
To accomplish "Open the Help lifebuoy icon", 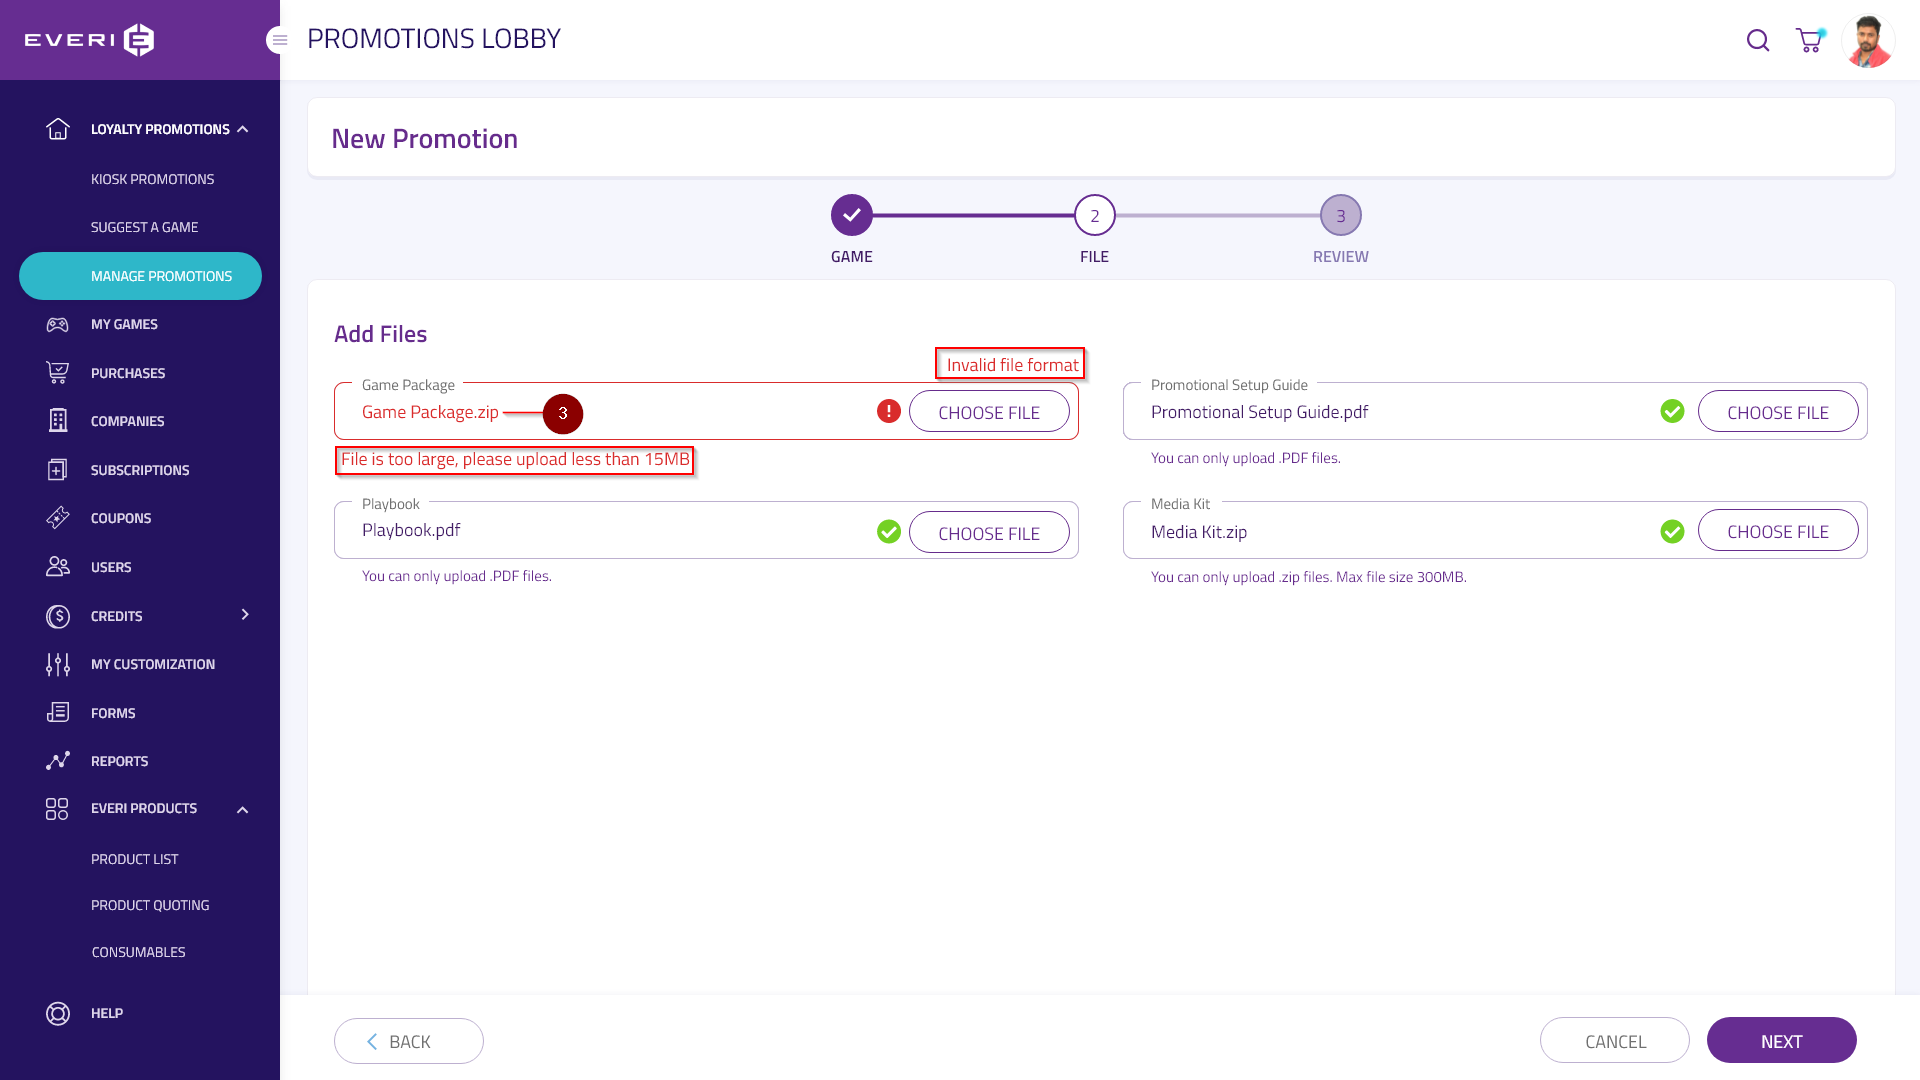I will coord(58,1013).
